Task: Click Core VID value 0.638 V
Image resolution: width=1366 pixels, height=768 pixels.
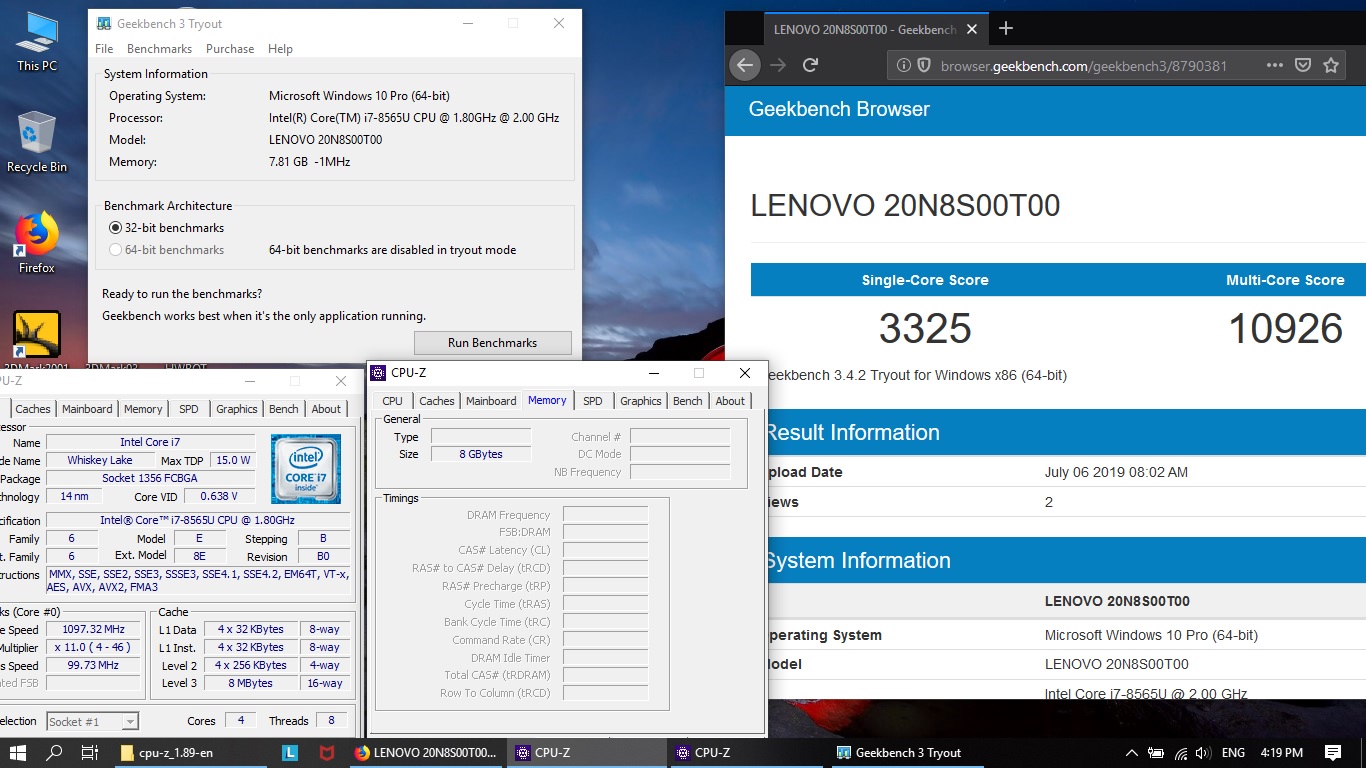Action: [x=219, y=496]
